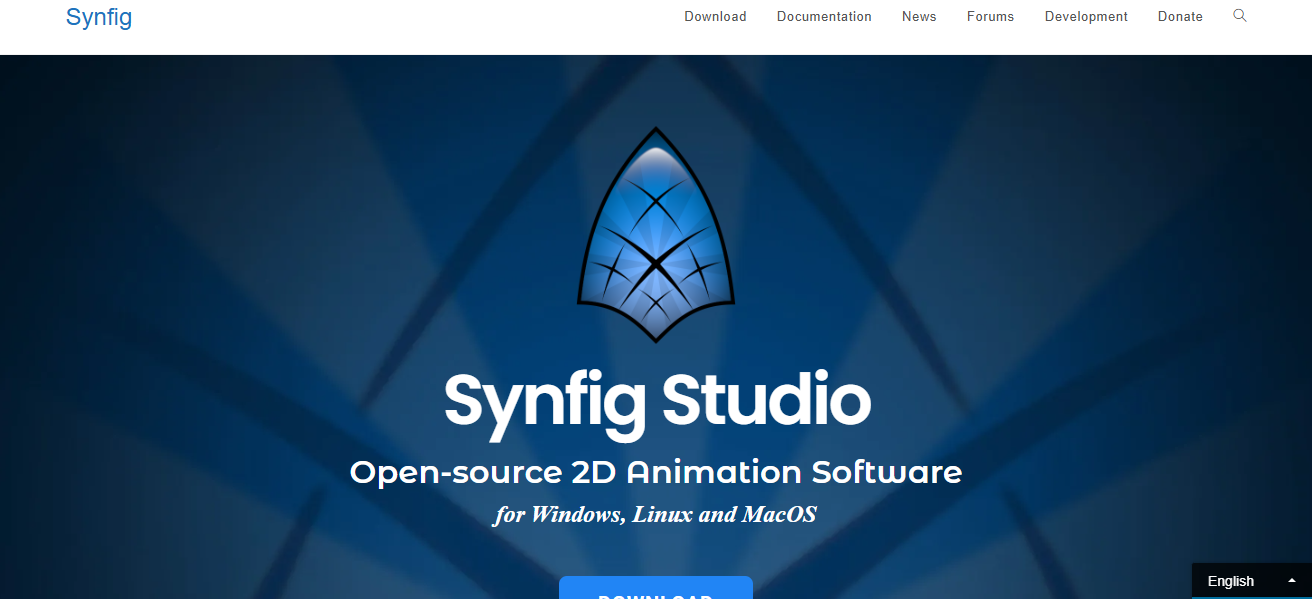Open the Donate page
The width and height of the screenshot is (1312, 599).
(x=1180, y=16)
